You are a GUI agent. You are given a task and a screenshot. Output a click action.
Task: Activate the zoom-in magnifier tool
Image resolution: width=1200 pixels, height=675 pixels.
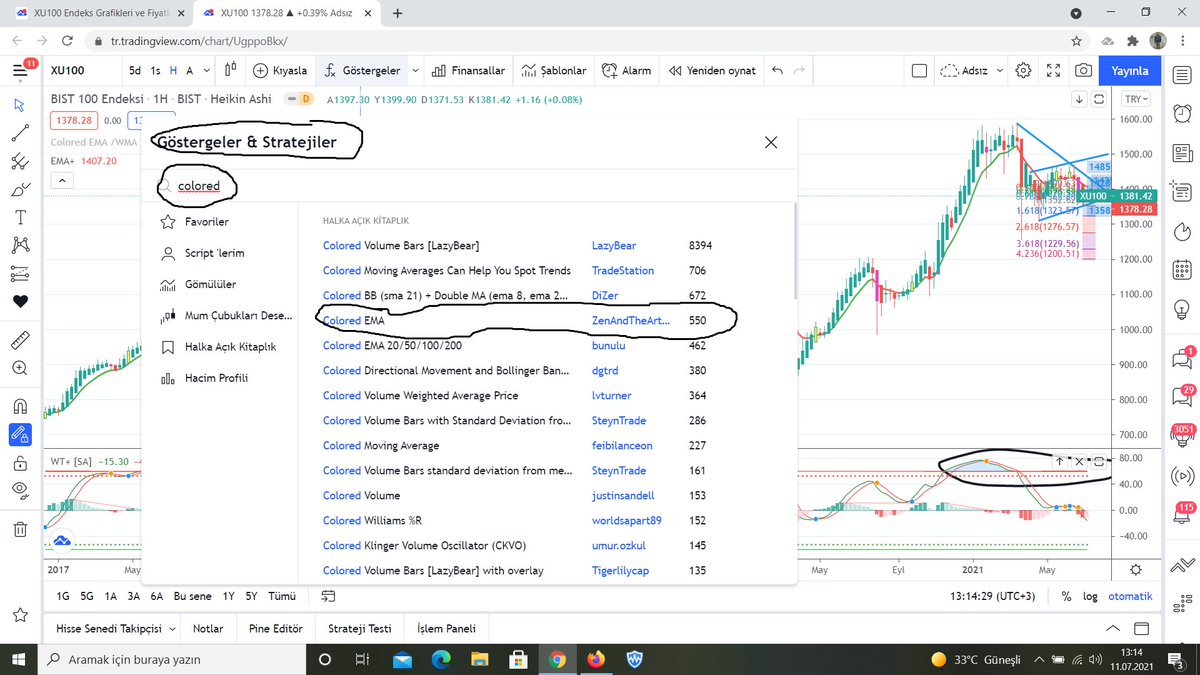[20, 368]
